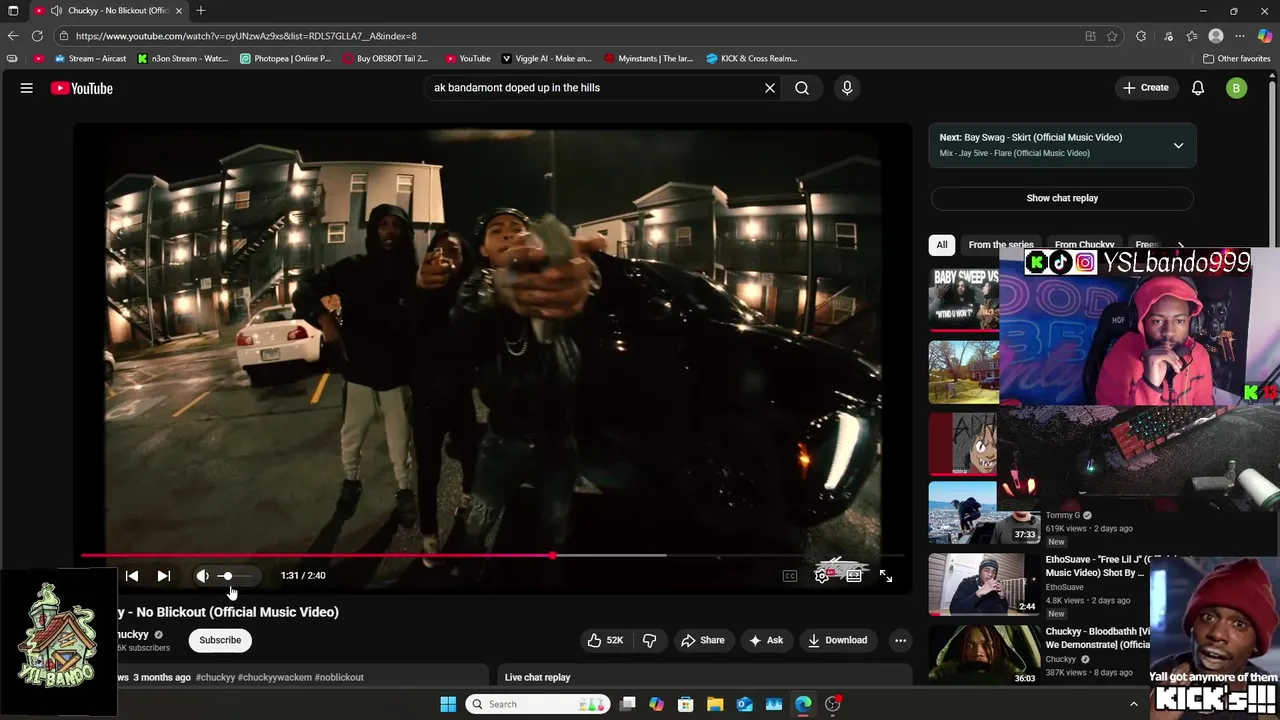Viewport: 1280px width, 720px height.
Task: Open the browser profile icon
Action: (1216, 36)
